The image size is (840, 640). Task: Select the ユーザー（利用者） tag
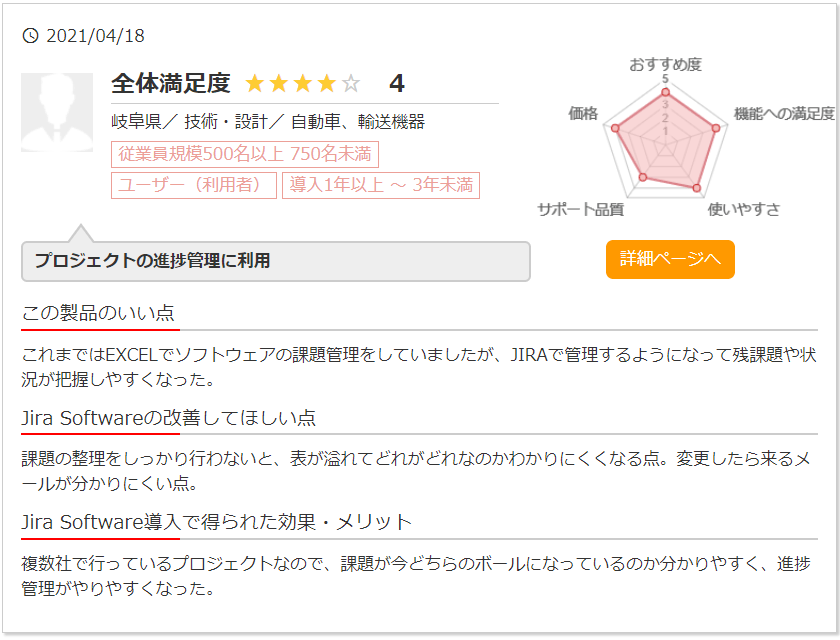click(194, 185)
